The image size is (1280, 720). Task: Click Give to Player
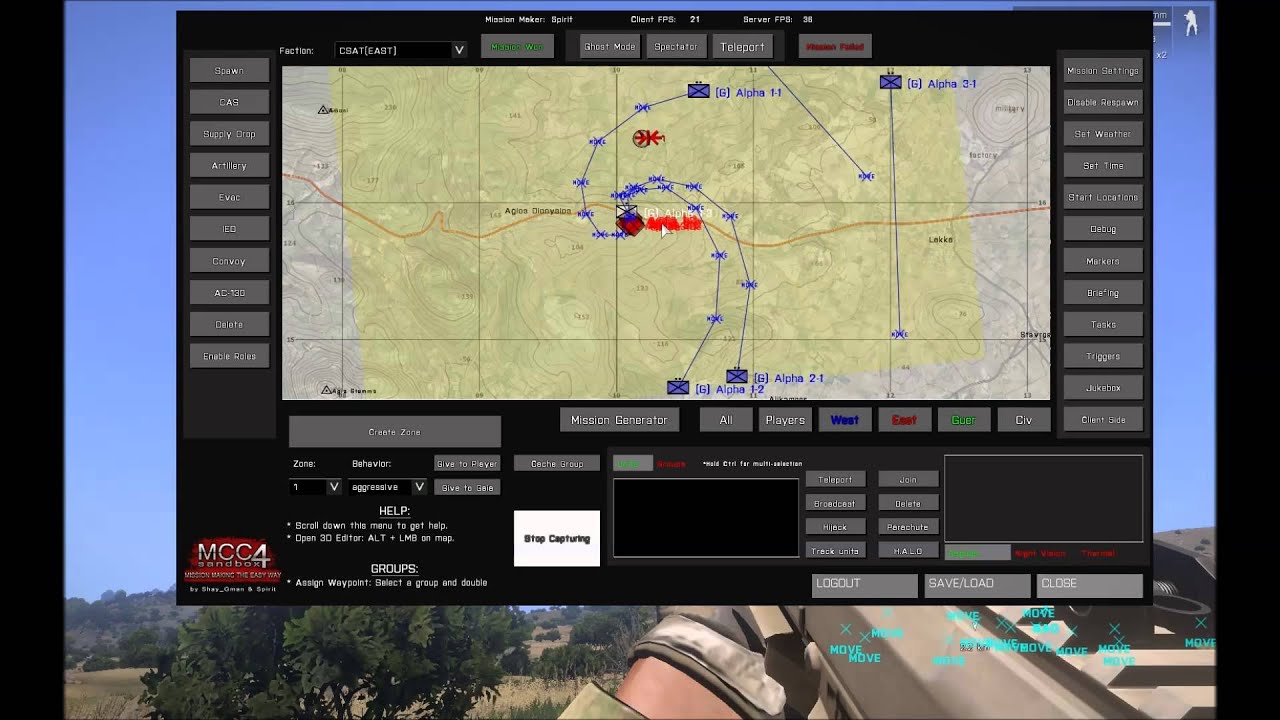(467, 464)
